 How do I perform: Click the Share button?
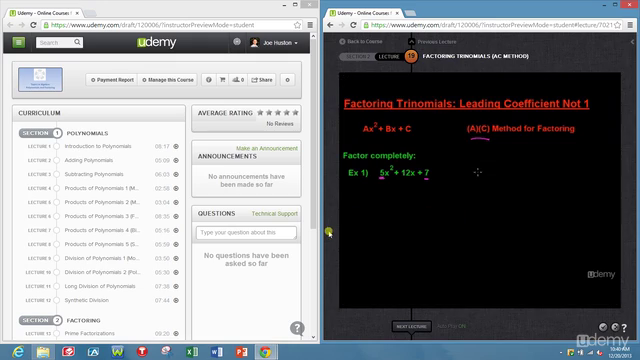click(262, 80)
